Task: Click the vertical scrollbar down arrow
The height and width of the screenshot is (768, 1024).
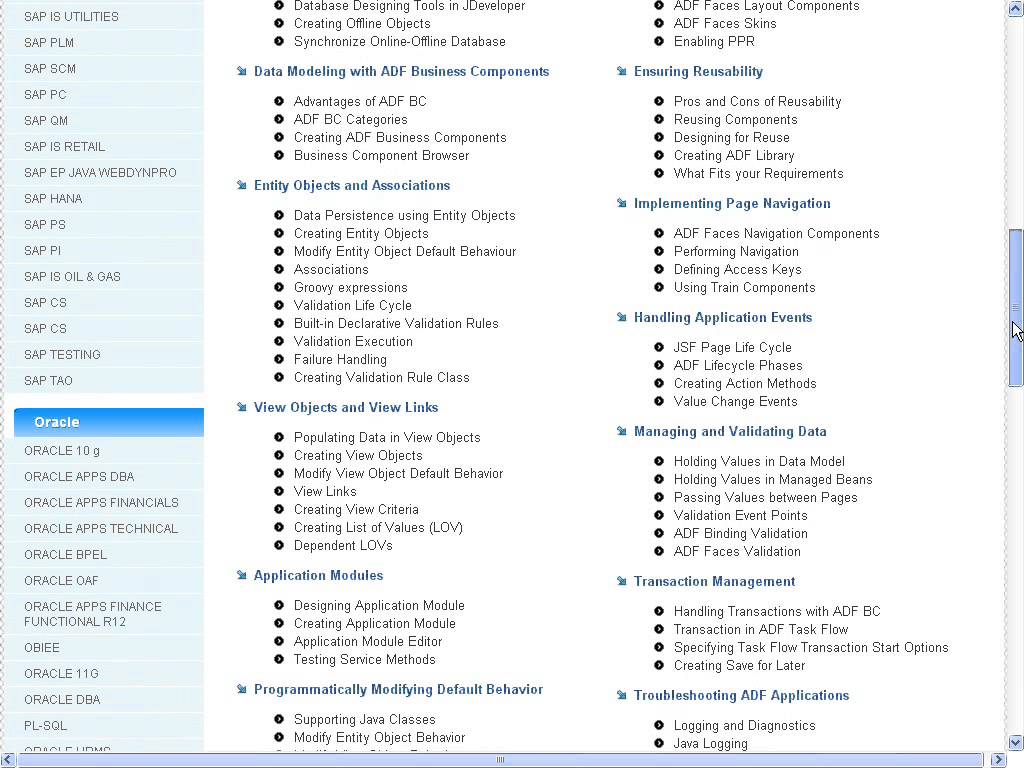Action: pyautogui.click(x=1016, y=743)
